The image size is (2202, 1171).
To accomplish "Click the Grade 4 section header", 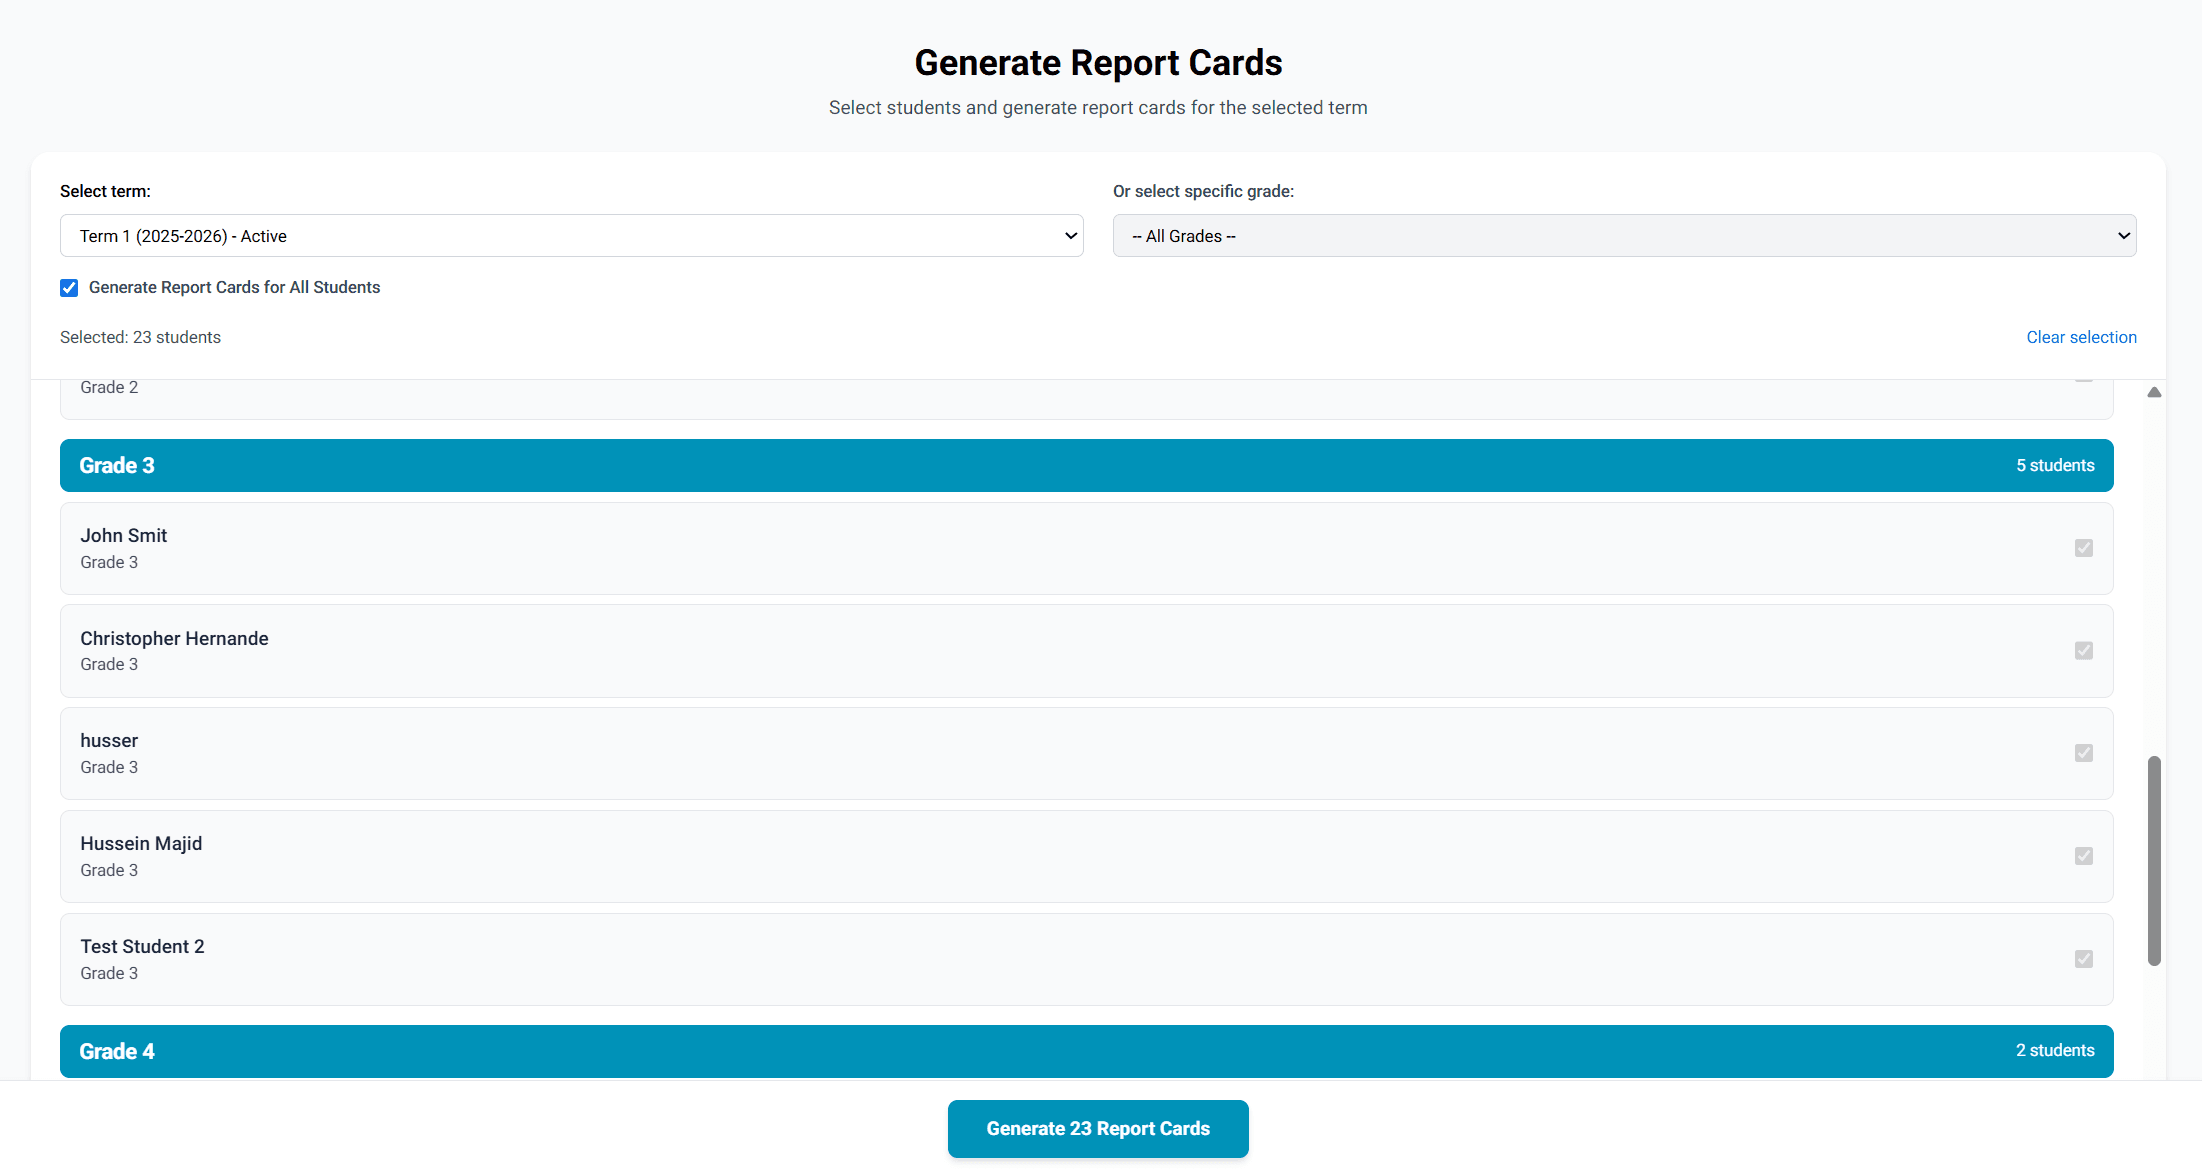I will (1086, 1051).
